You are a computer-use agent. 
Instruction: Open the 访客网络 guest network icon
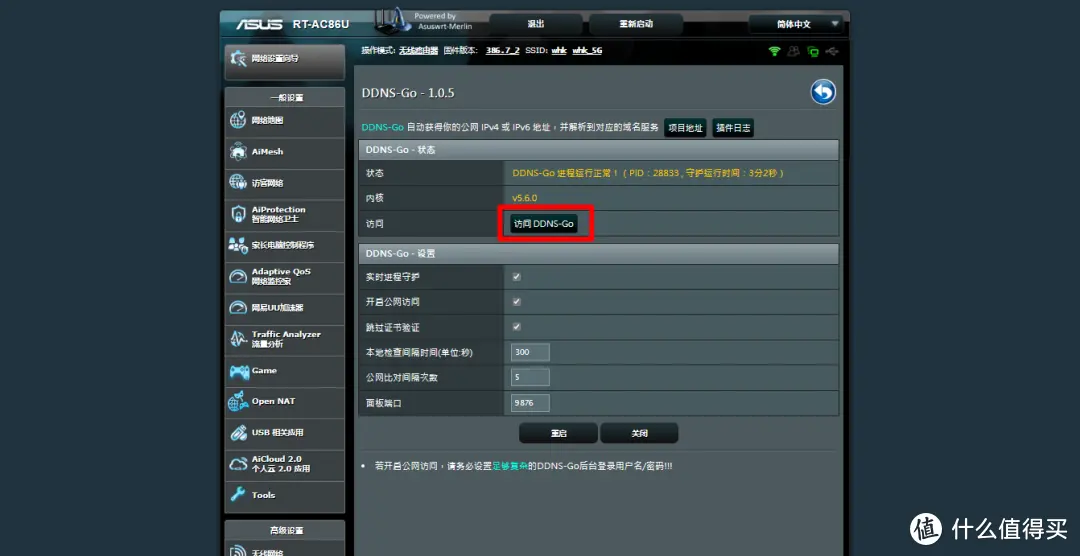238,183
